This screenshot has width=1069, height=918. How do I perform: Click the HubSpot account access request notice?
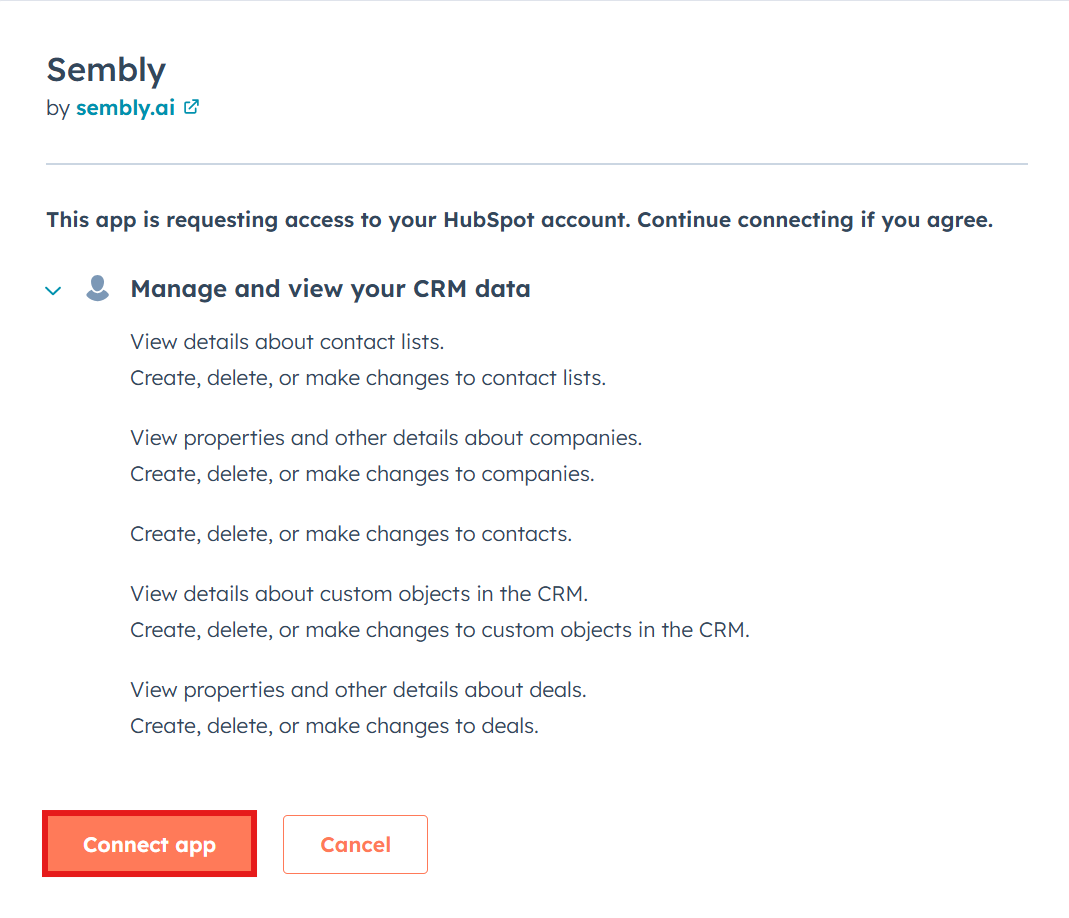(x=519, y=220)
